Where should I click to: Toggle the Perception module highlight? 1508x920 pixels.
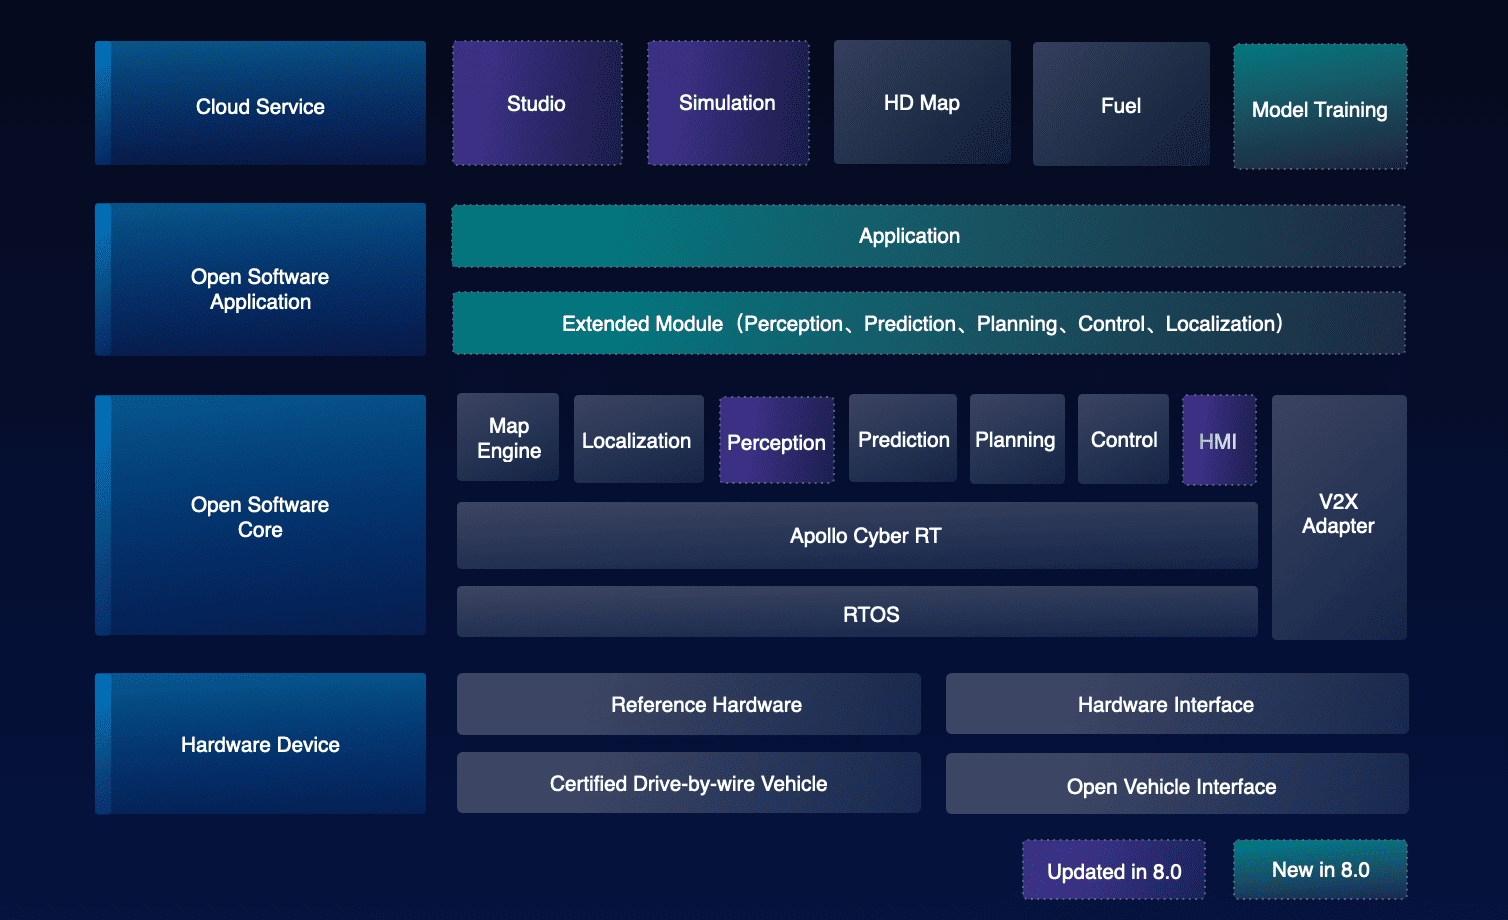point(776,440)
